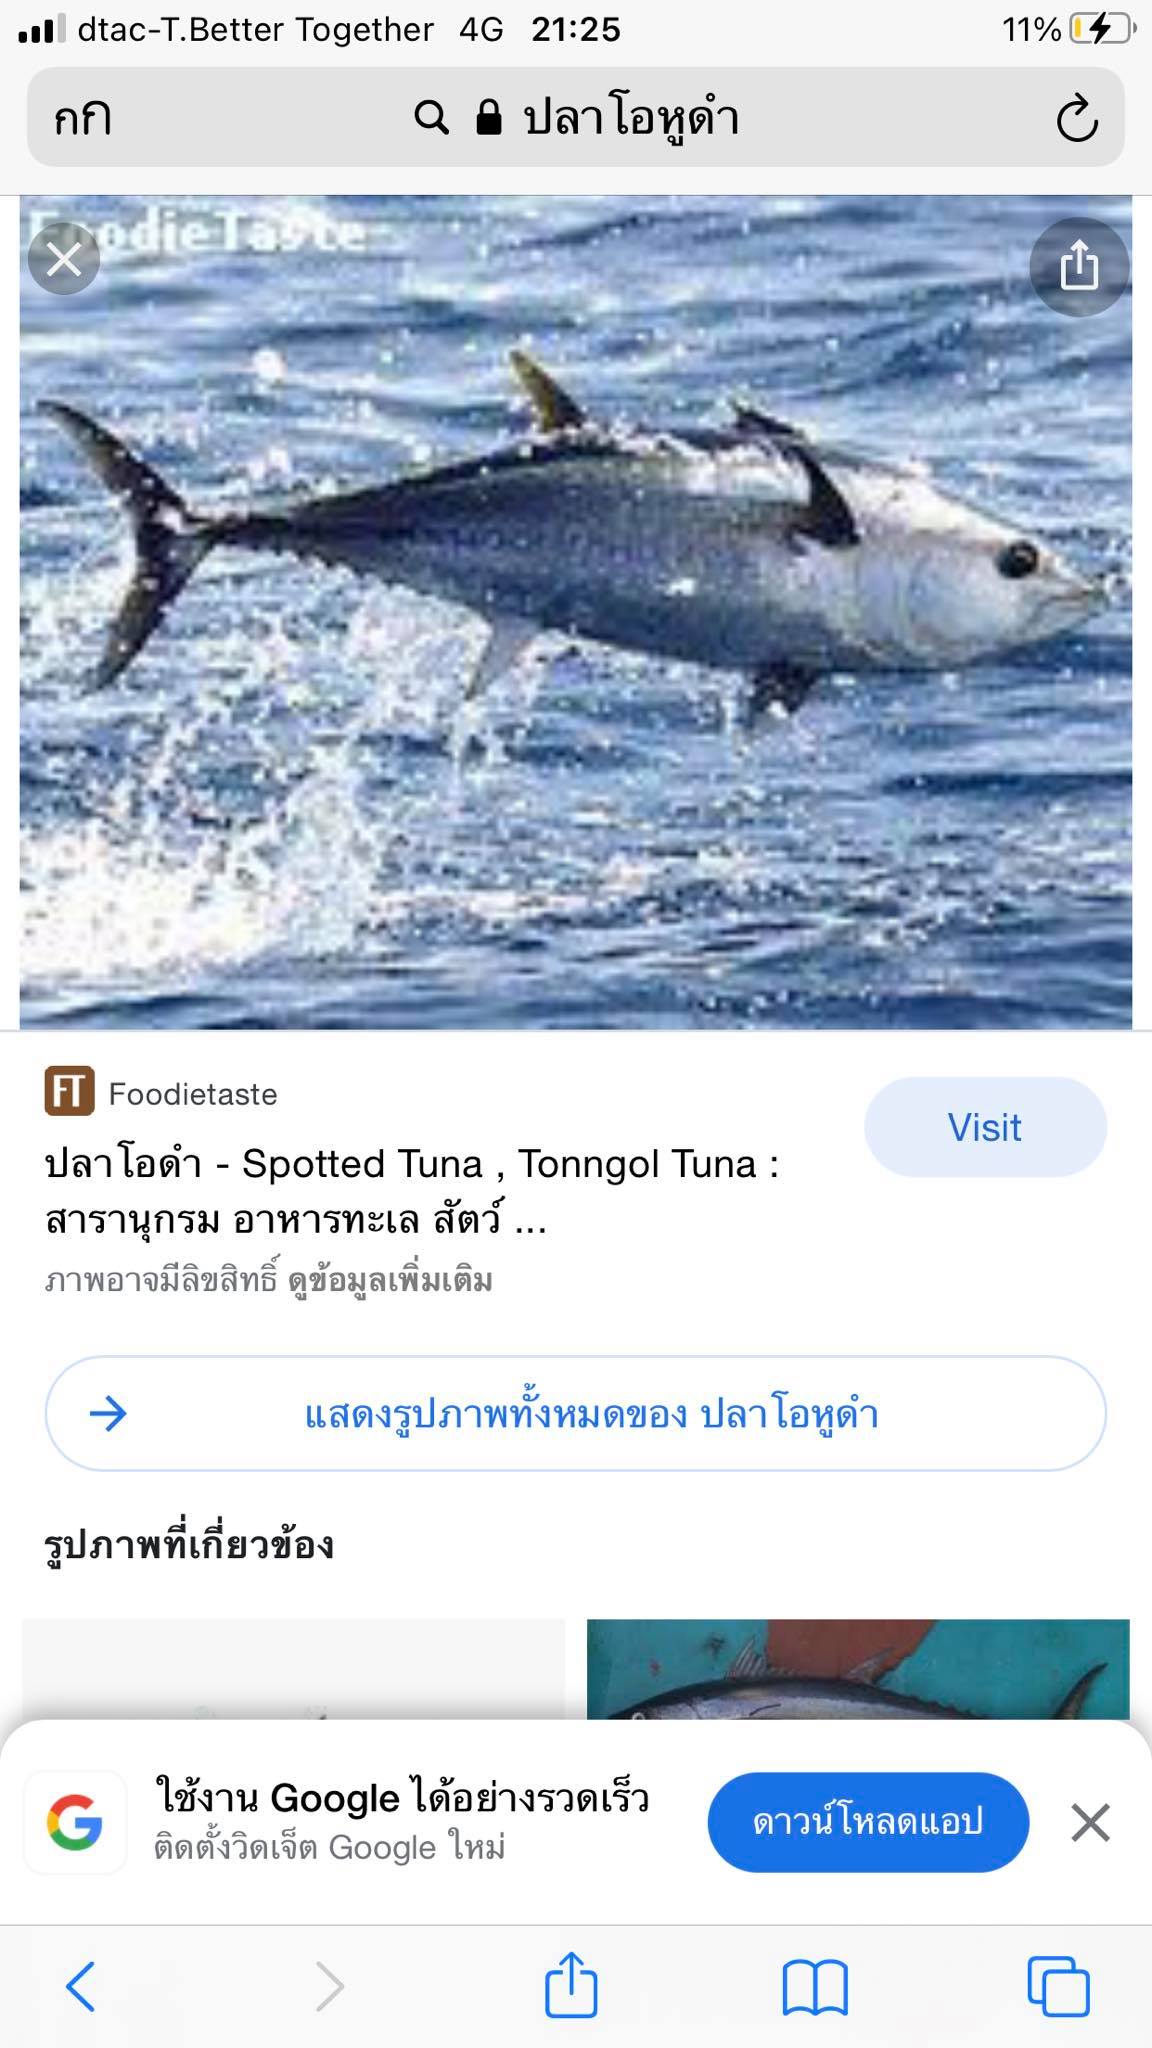Tap the Safari back arrow

coord(80,1985)
